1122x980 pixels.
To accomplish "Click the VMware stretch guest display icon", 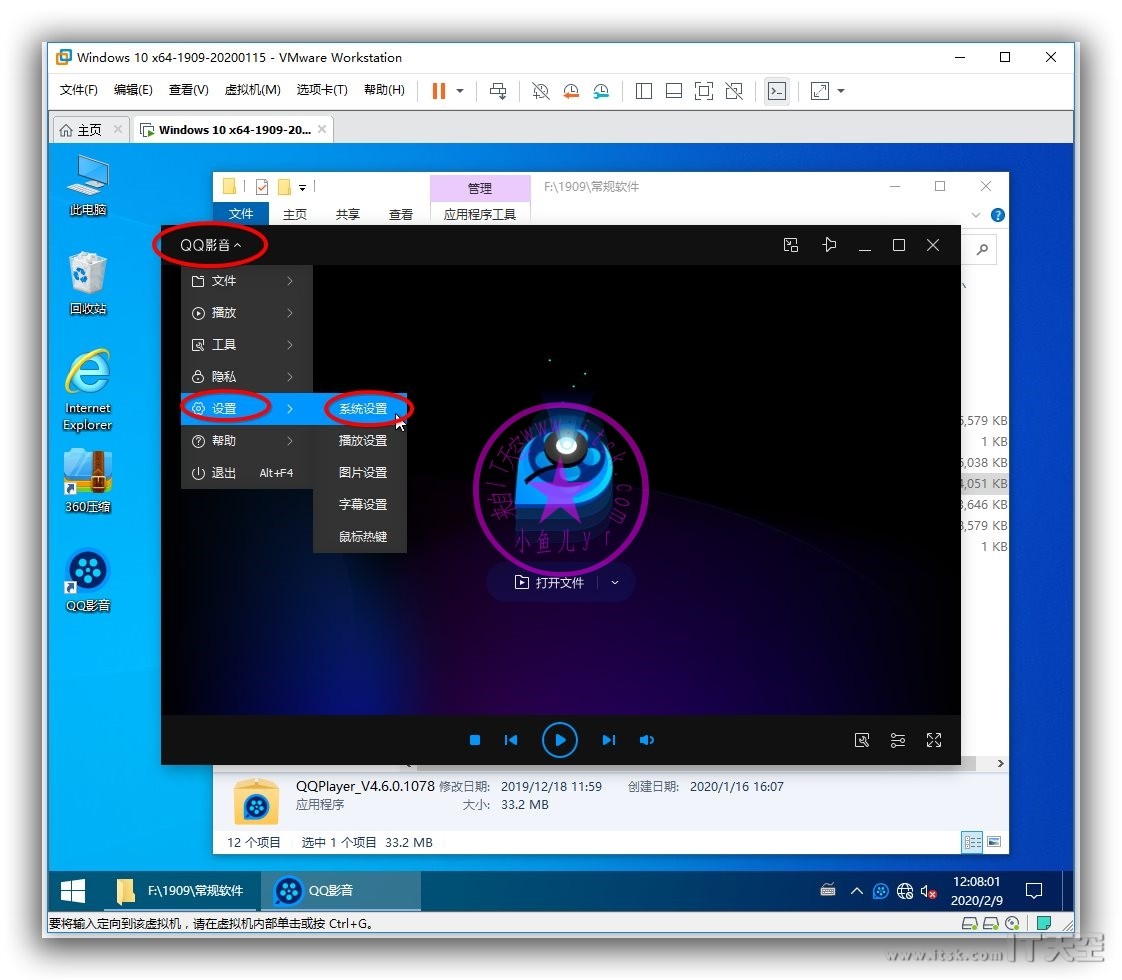I will (820, 91).
